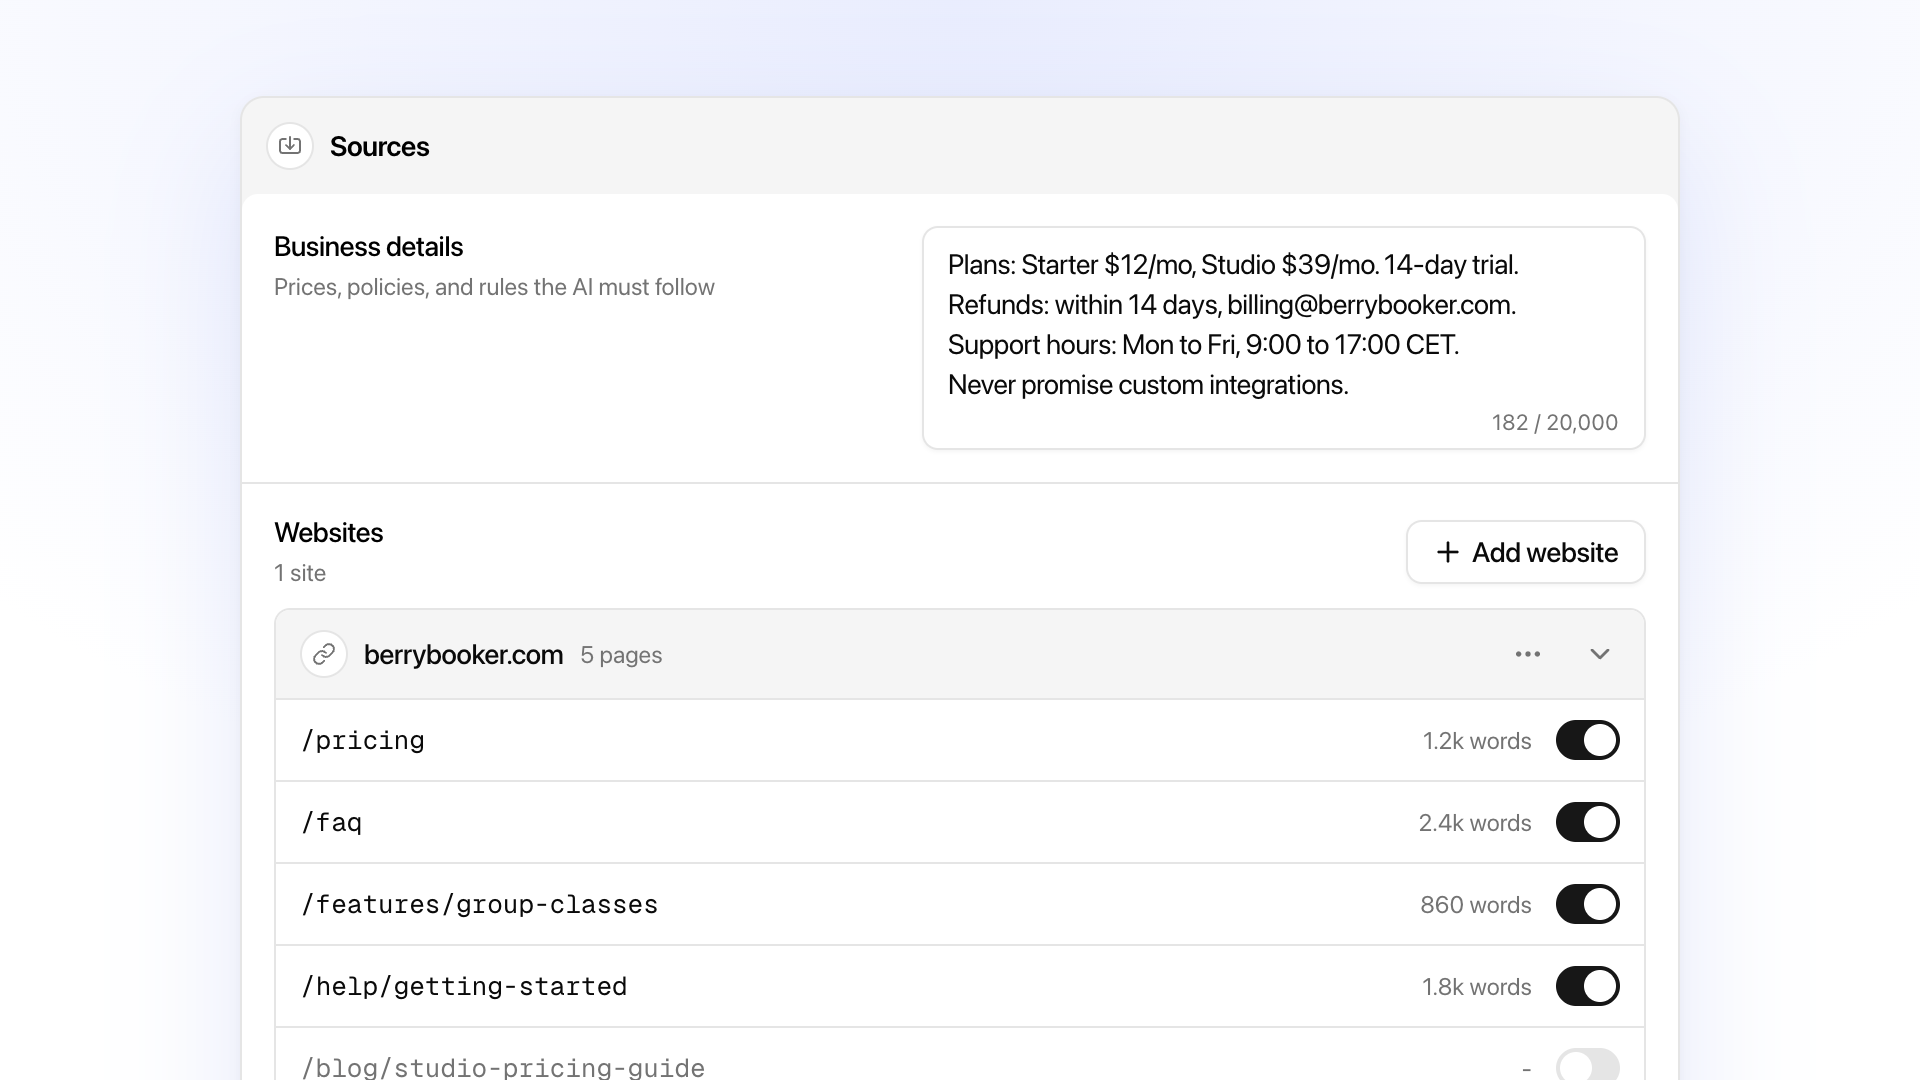Click the /pricing path text
This screenshot has height=1080, width=1920.
click(363, 741)
